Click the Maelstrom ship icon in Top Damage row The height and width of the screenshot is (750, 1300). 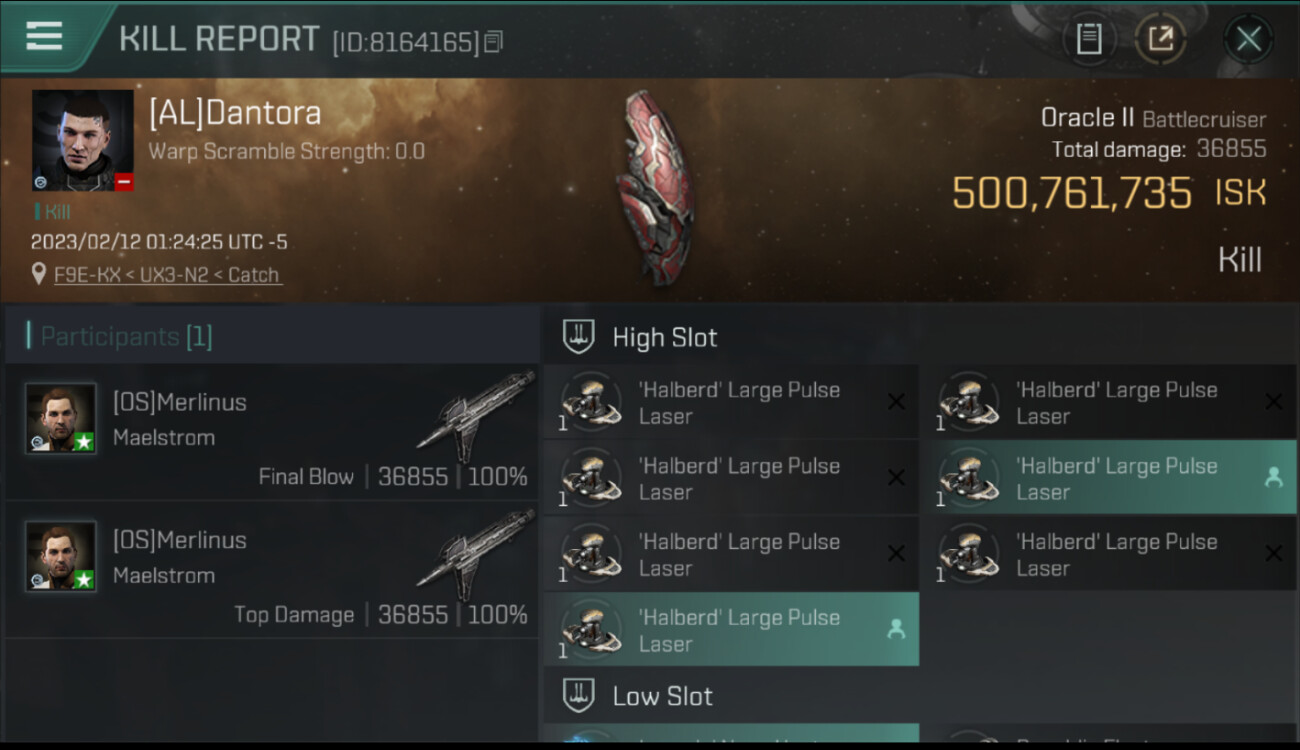coord(476,554)
